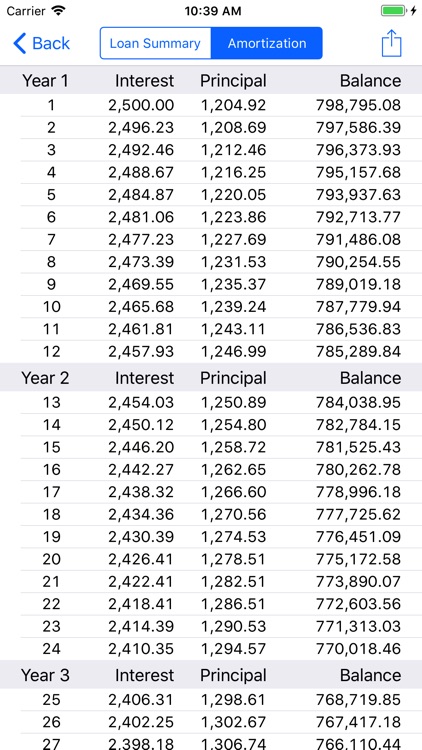Select payment row 18 balance 777,725.62

pyautogui.click(x=211, y=515)
